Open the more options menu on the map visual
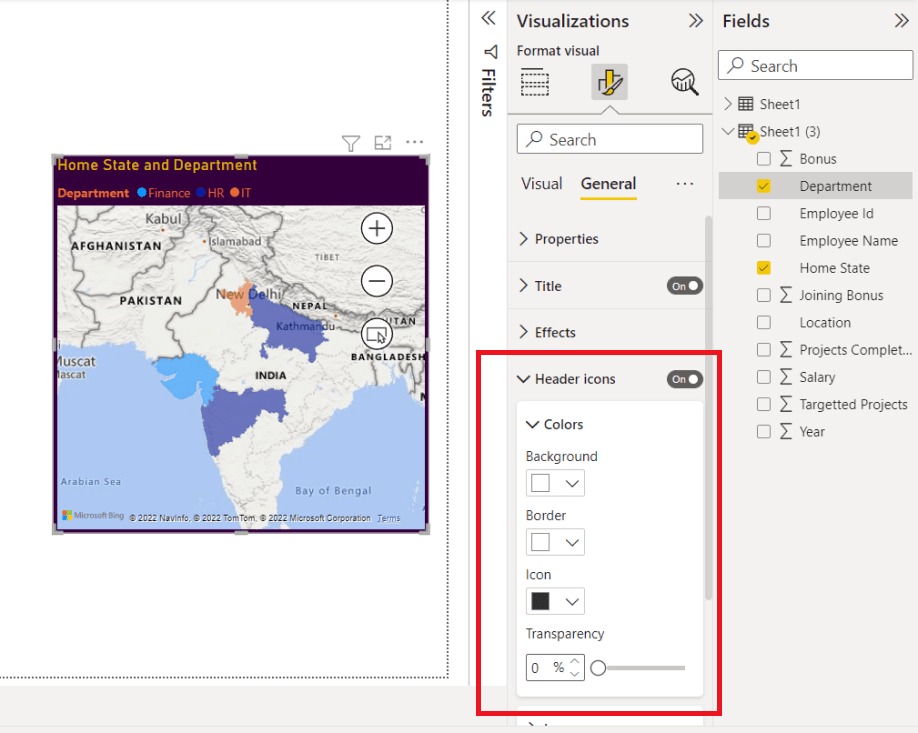The width and height of the screenshot is (918, 733). pyautogui.click(x=414, y=143)
